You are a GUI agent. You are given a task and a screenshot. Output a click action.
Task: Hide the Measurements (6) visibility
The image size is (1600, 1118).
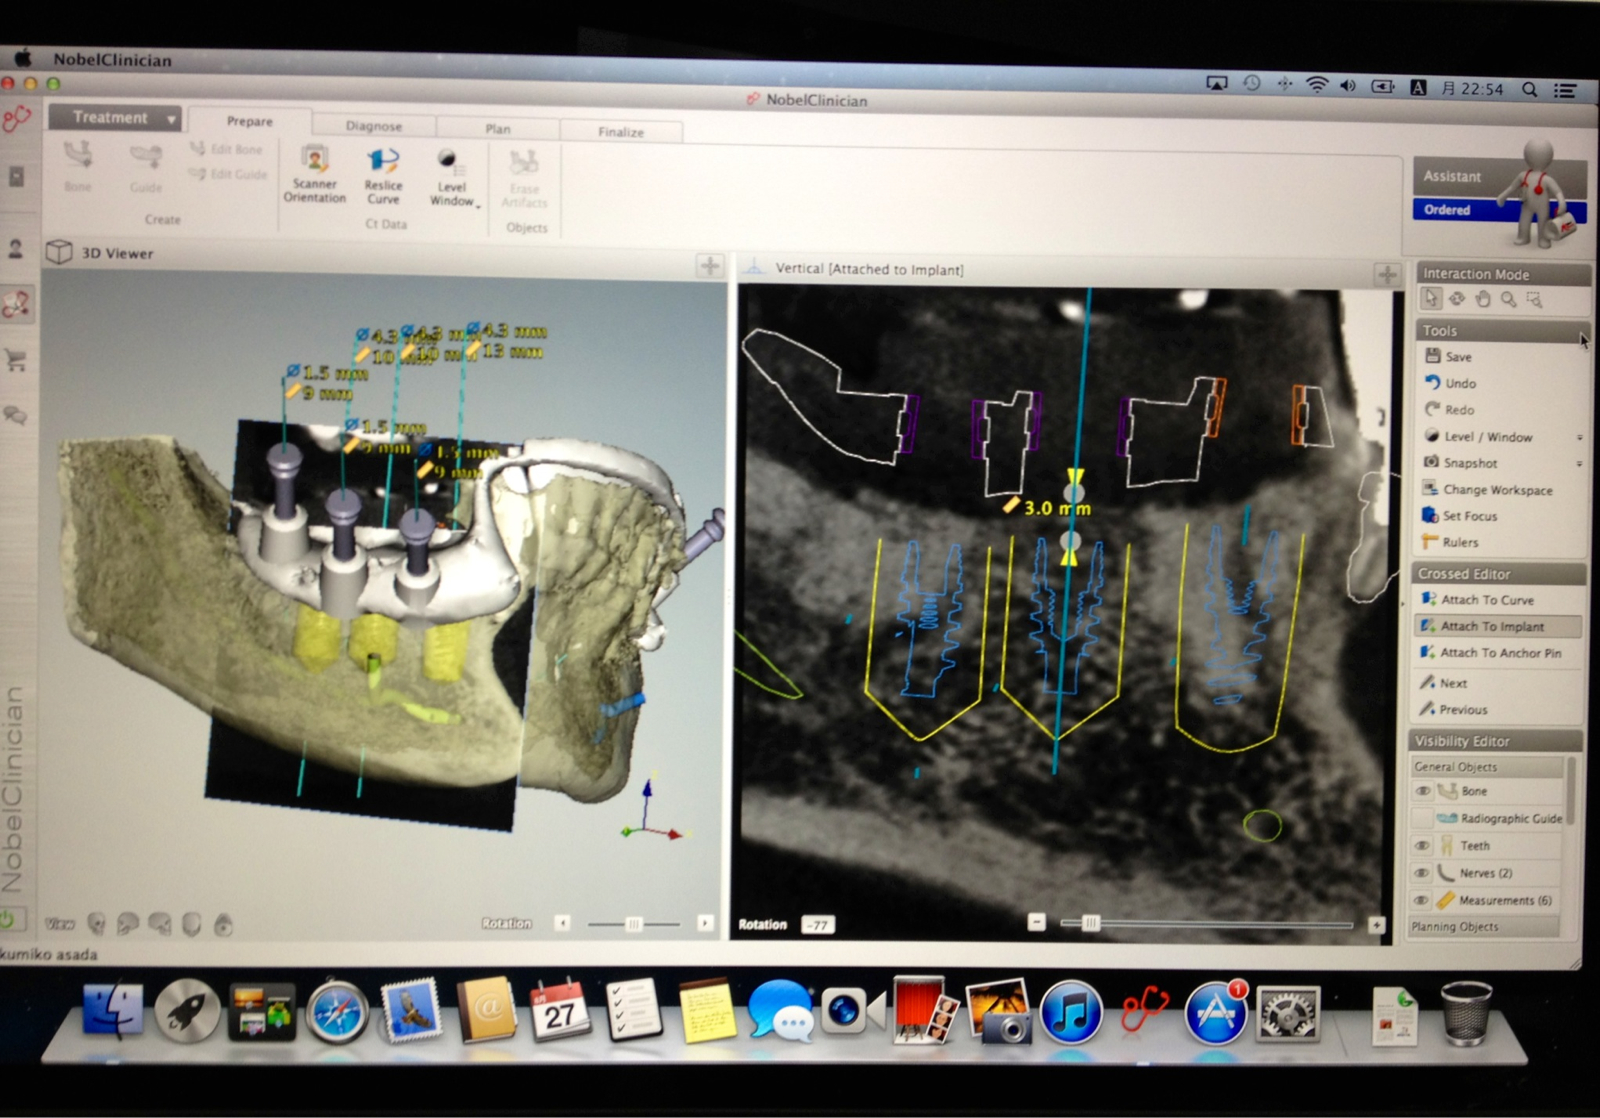[x=1422, y=900]
